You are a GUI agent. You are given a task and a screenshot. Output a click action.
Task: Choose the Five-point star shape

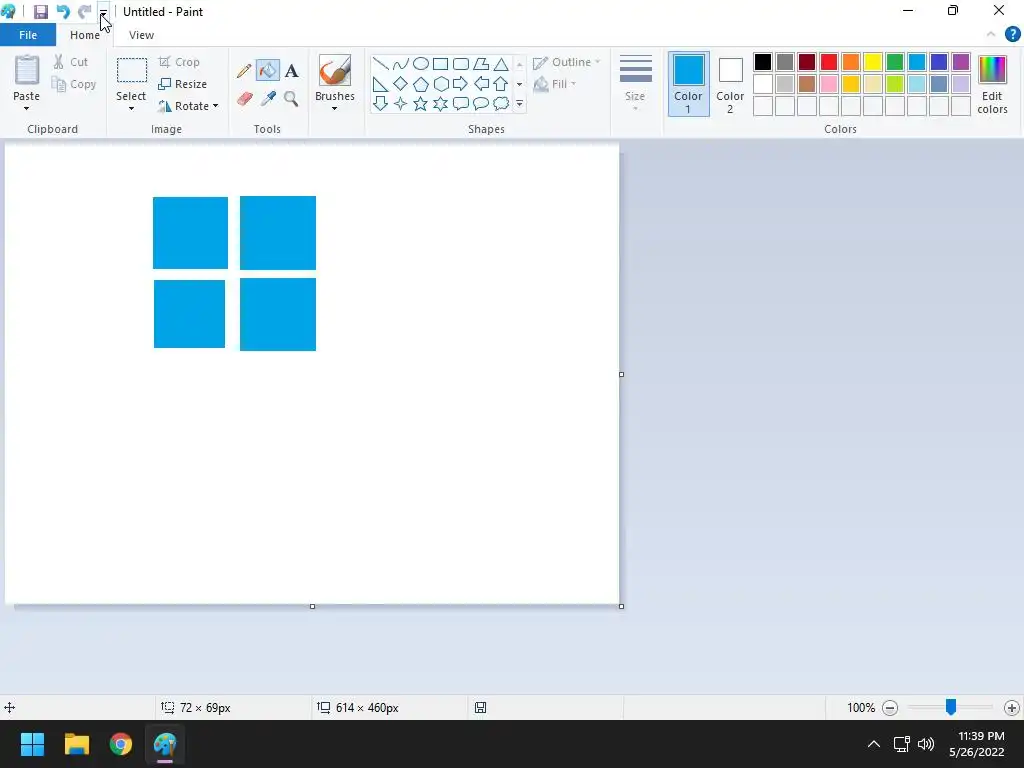pyautogui.click(x=421, y=104)
